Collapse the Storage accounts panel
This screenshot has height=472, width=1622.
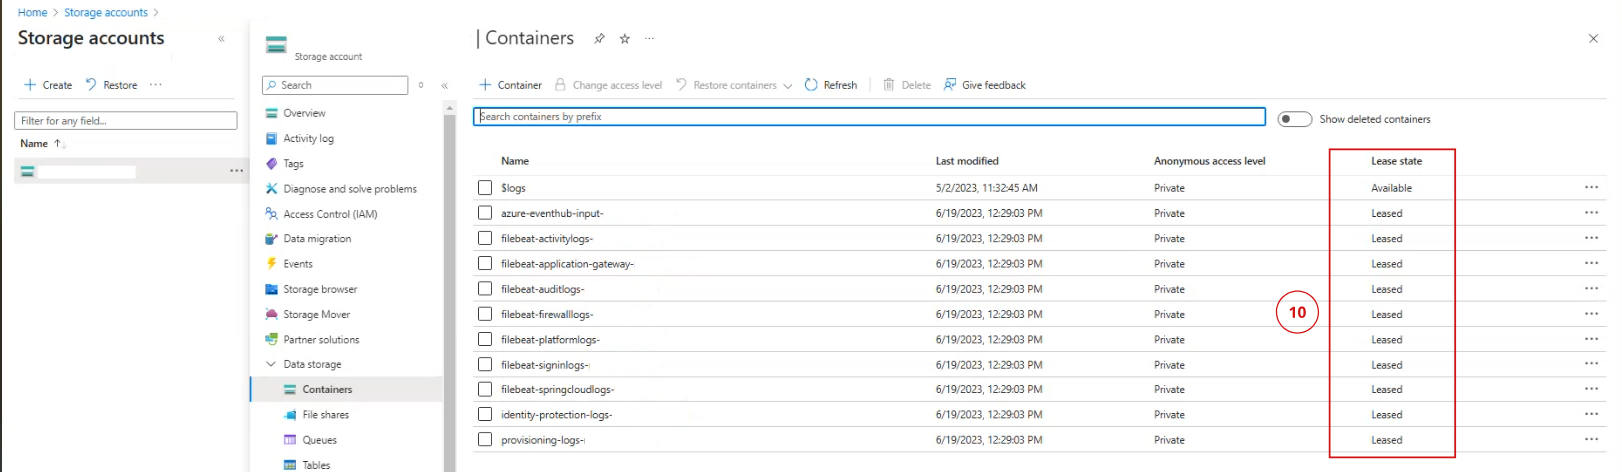(221, 39)
